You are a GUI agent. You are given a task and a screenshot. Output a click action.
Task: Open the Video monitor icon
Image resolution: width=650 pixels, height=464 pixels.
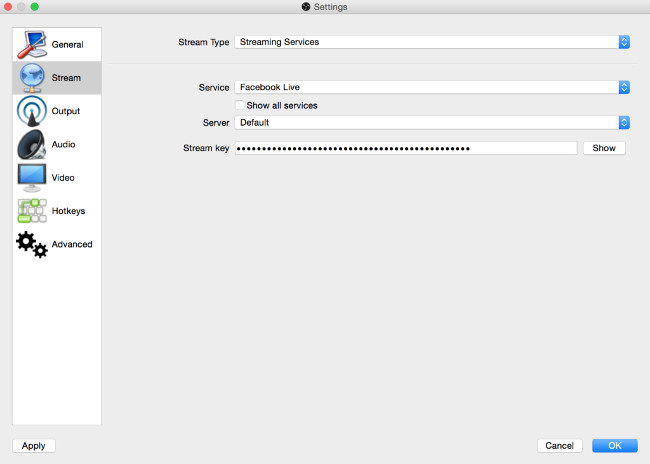tap(32, 177)
